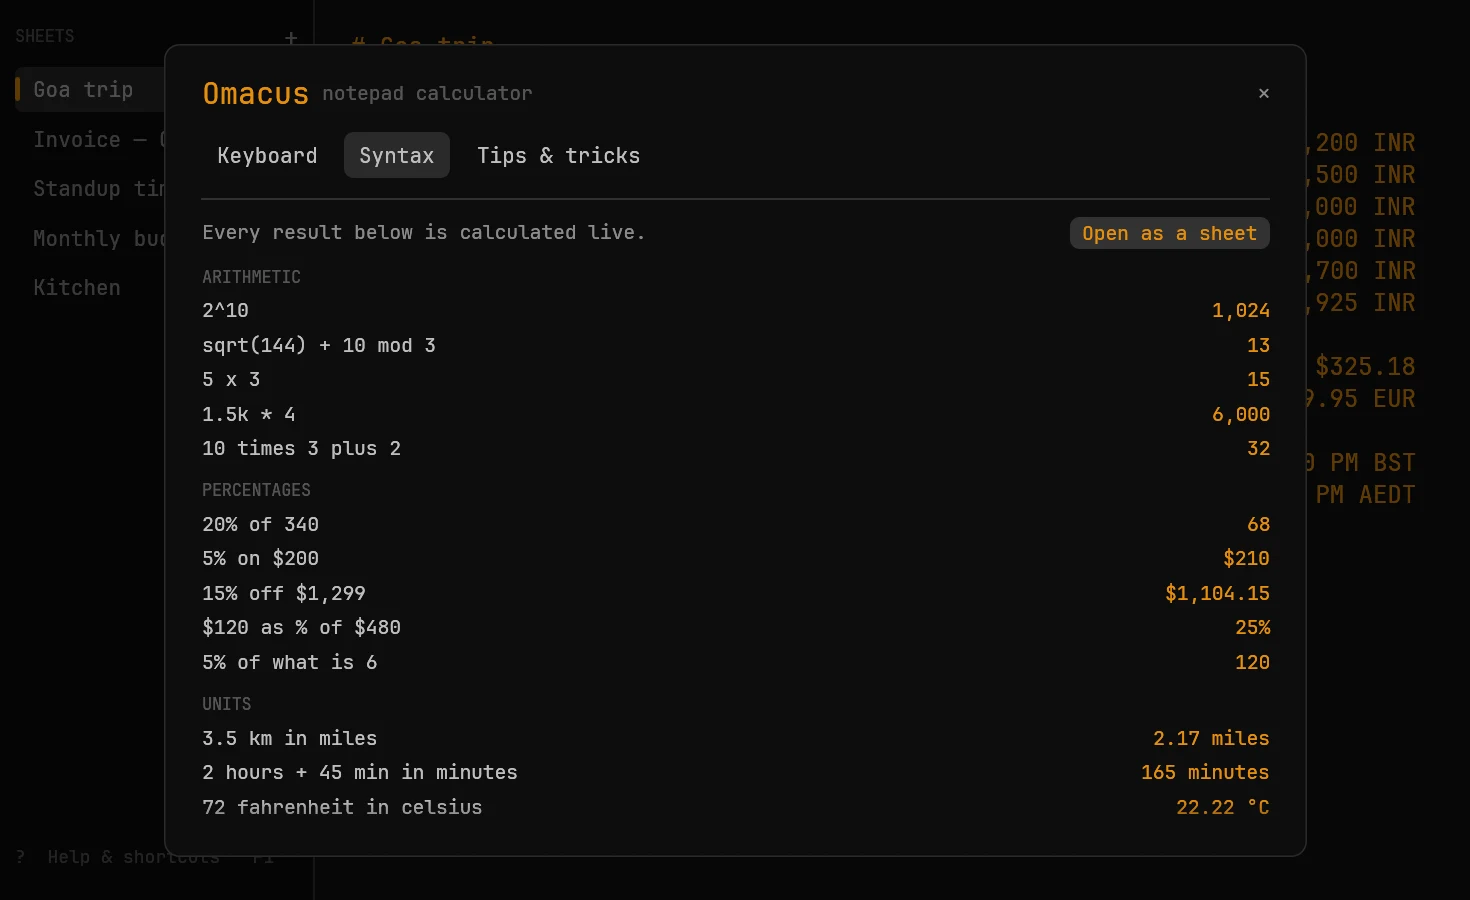
Task: Select the 10 times 3 plus 2 line
Action: pyautogui.click(x=302, y=448)
